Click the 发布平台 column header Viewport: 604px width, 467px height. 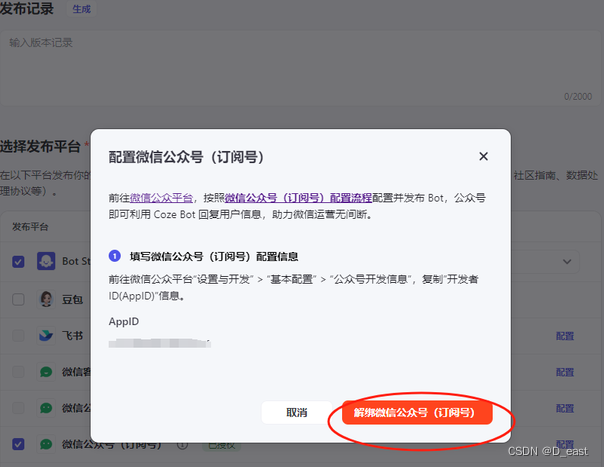30,227
